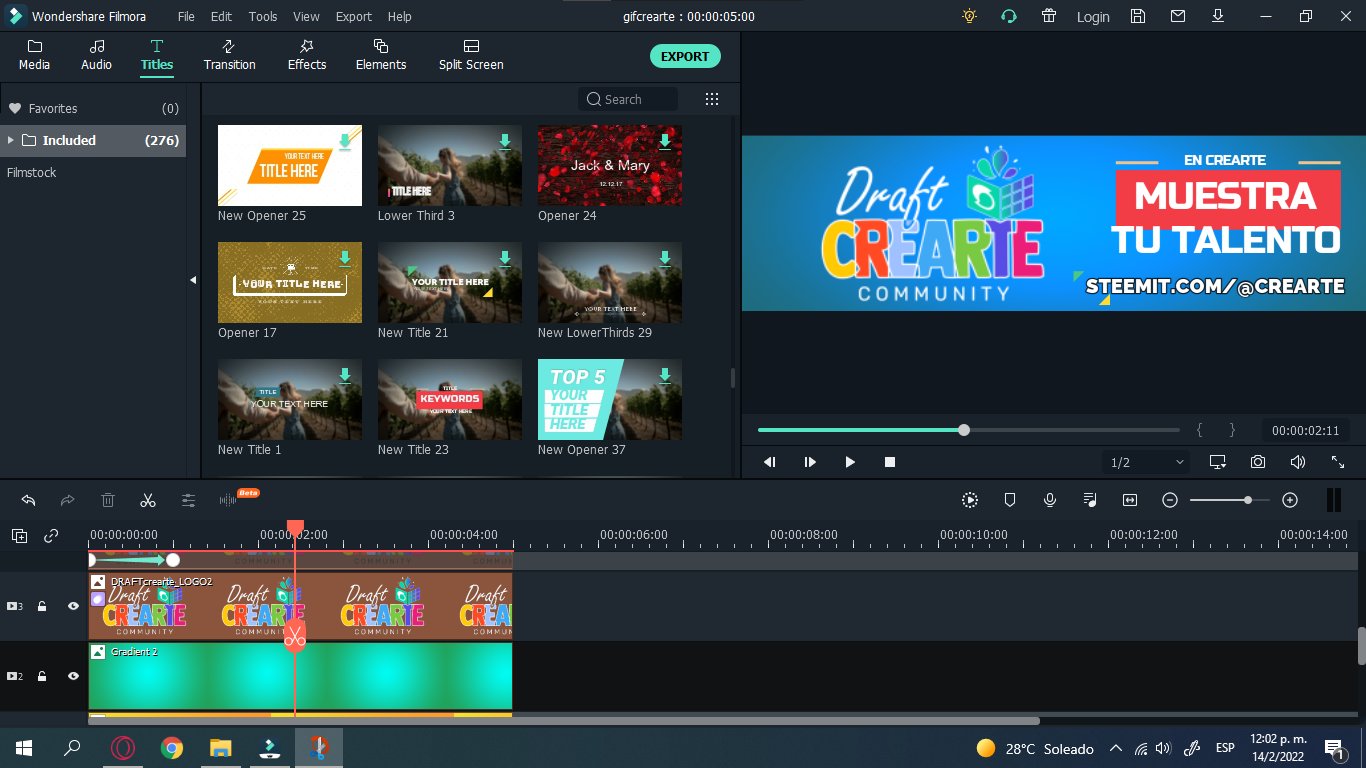Toggle lock on track 3
Screen dimensions: 1366x768
(x=42, y=606)
